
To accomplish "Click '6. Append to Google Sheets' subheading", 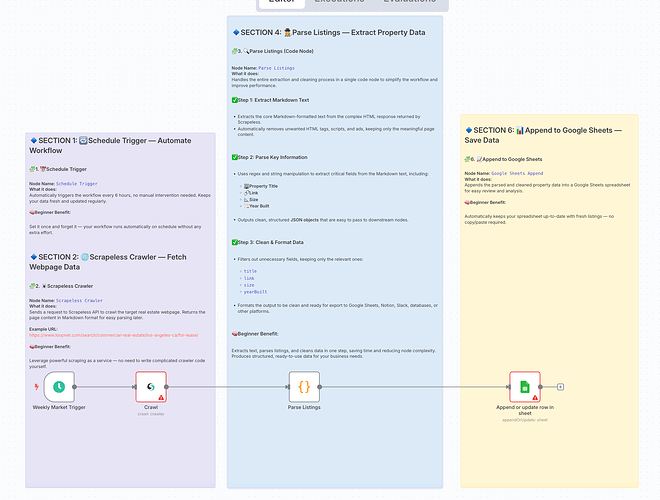I will pyautogui.click(x=503, y=160).
